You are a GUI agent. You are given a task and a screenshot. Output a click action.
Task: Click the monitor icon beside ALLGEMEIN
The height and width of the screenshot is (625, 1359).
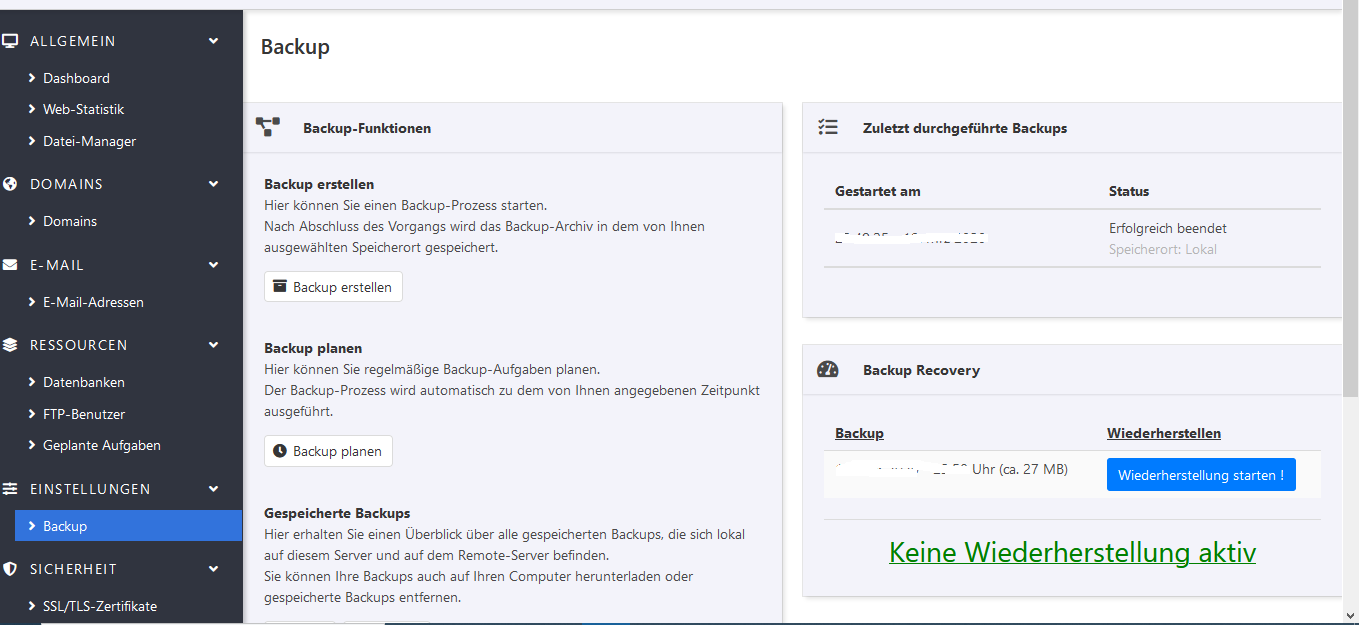point(11,41)
